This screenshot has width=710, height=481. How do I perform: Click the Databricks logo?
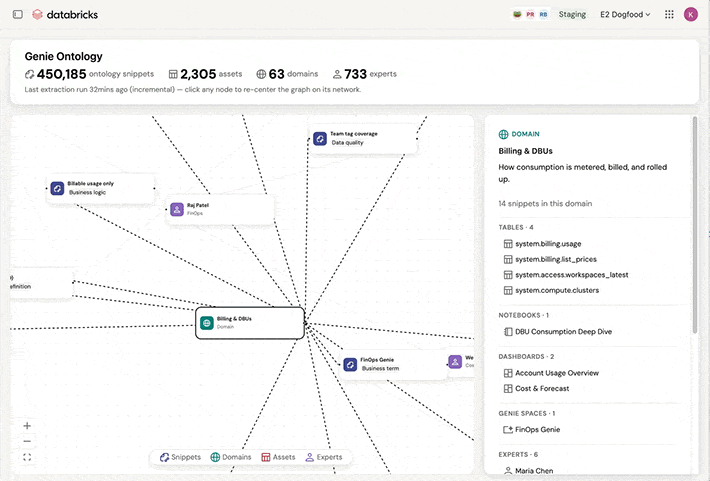[x=65, y=14]
